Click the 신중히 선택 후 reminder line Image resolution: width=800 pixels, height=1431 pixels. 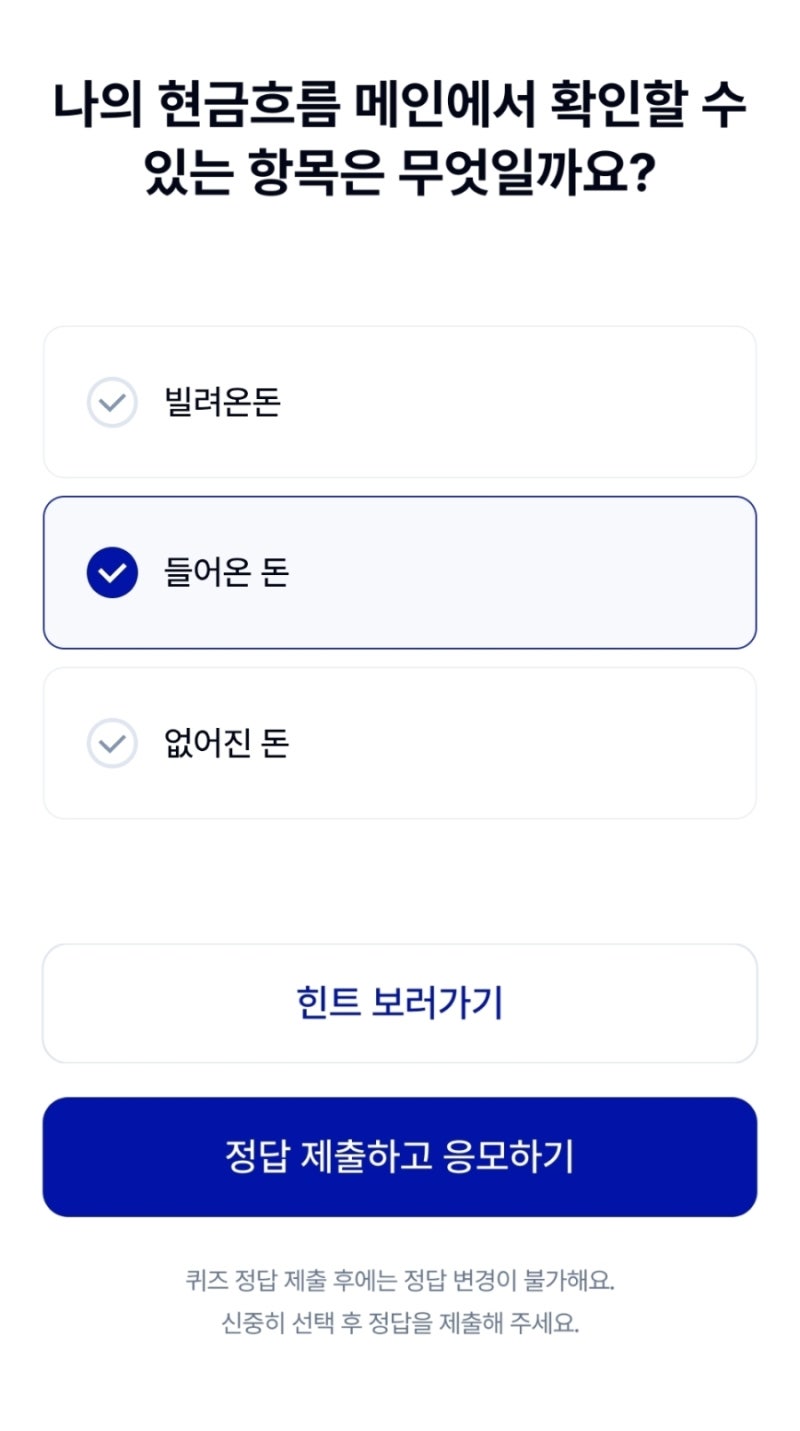(400, 1324)
